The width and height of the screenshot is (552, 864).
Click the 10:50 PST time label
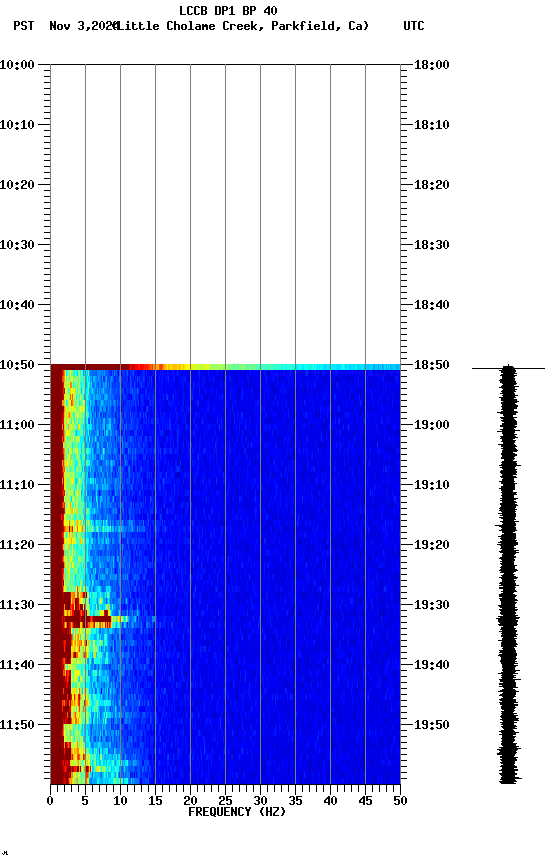(x=17, y=365)
